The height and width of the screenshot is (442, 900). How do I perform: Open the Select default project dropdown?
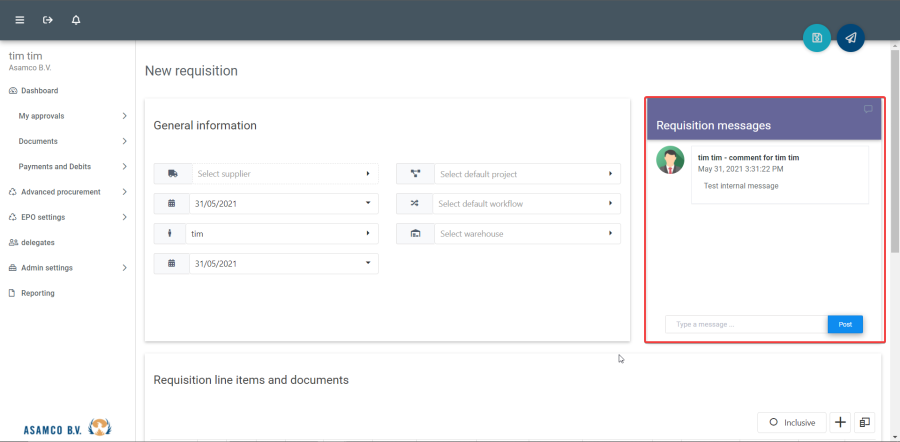(524, 174)
